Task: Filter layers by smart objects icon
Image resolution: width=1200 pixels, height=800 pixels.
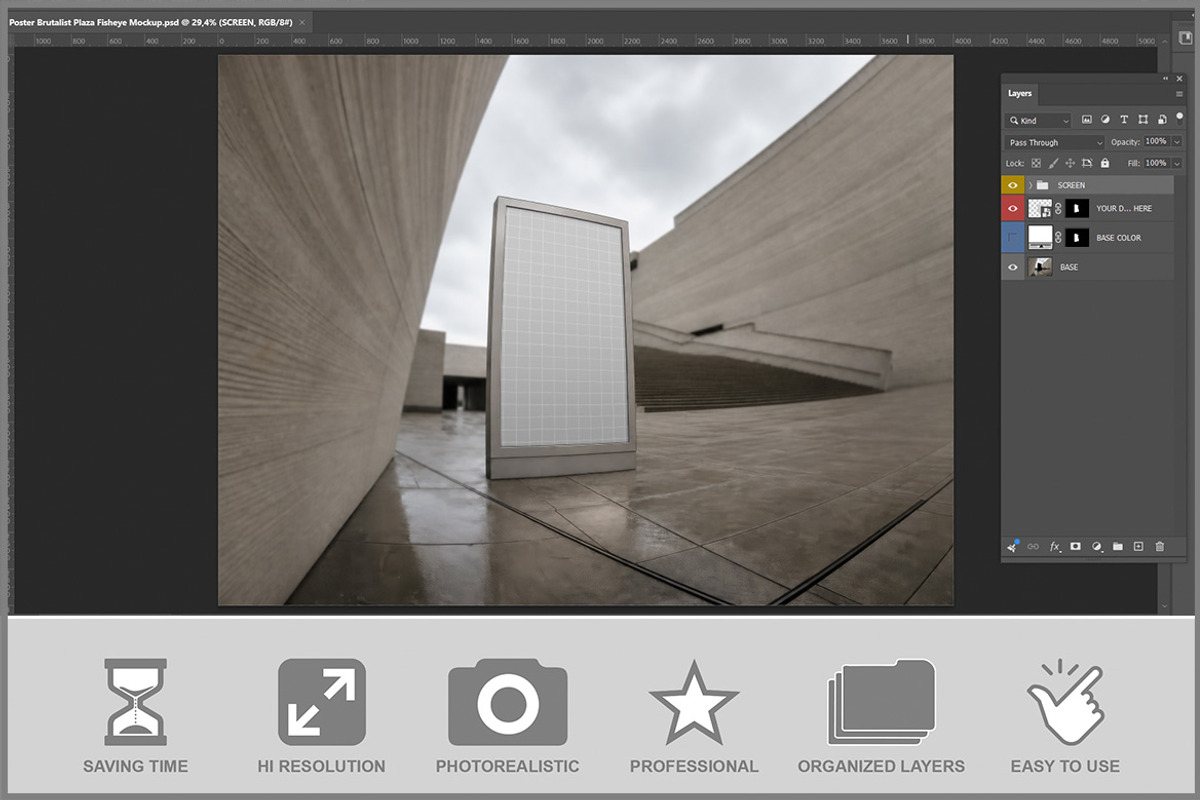Action: 1160,120
